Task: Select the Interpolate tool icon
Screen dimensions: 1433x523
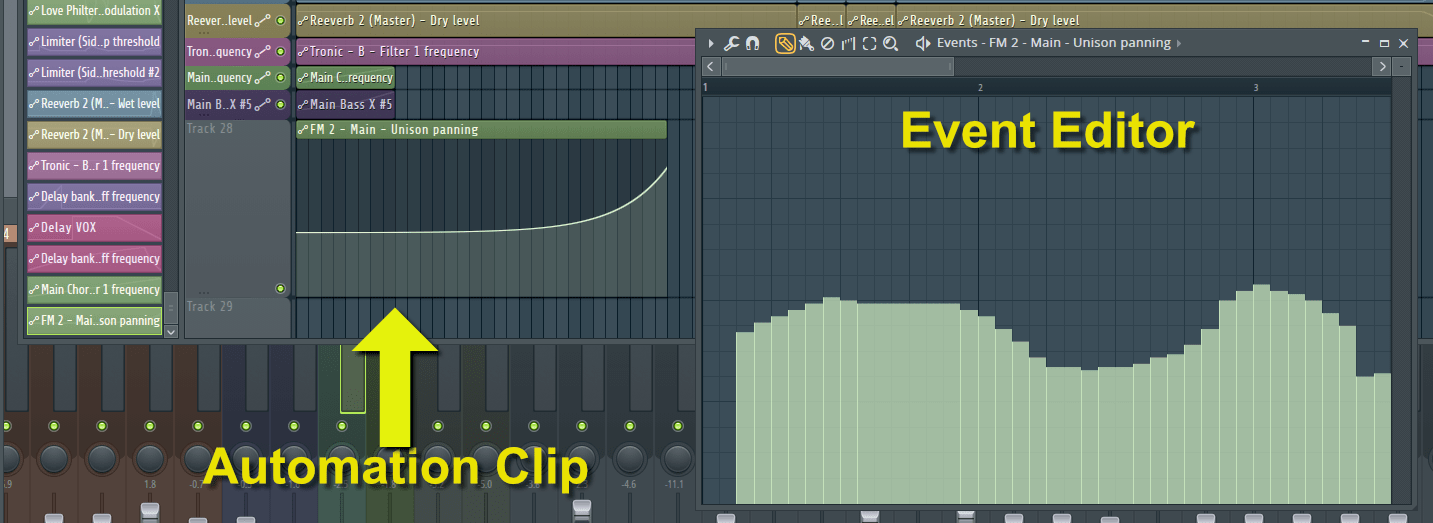Action: pos(848,43)
